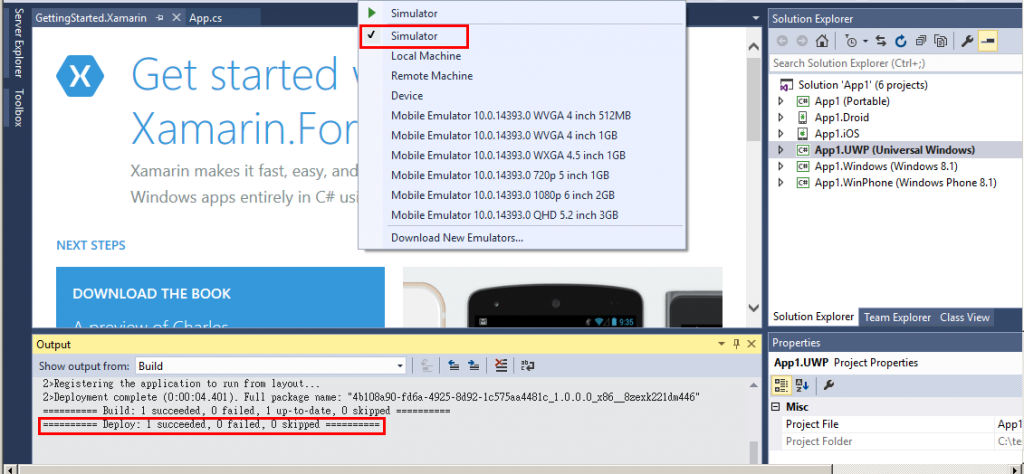
Task: Click the DOWNLOAD THE BOOK tile
Action: (220, 297)
